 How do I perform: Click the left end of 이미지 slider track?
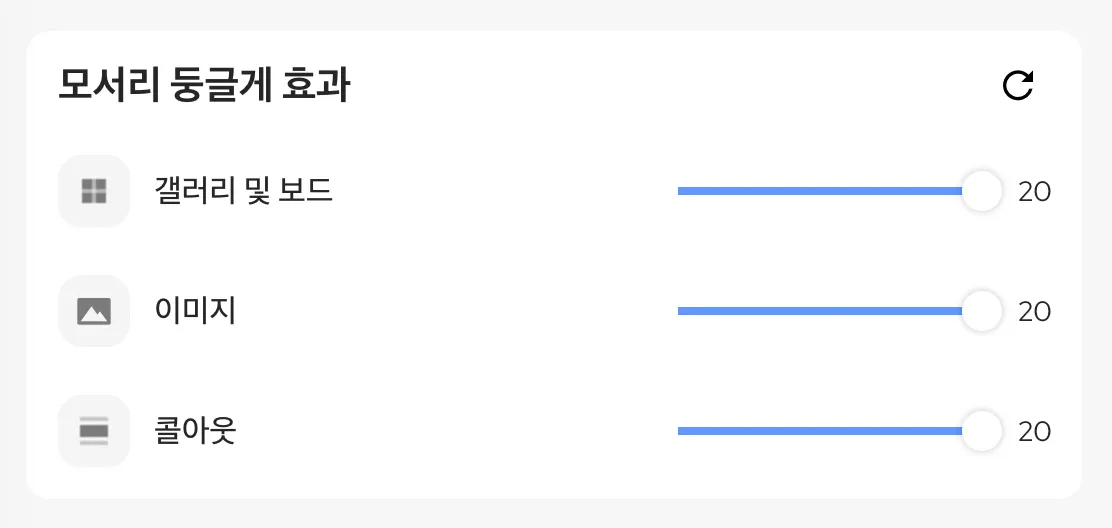682,311
